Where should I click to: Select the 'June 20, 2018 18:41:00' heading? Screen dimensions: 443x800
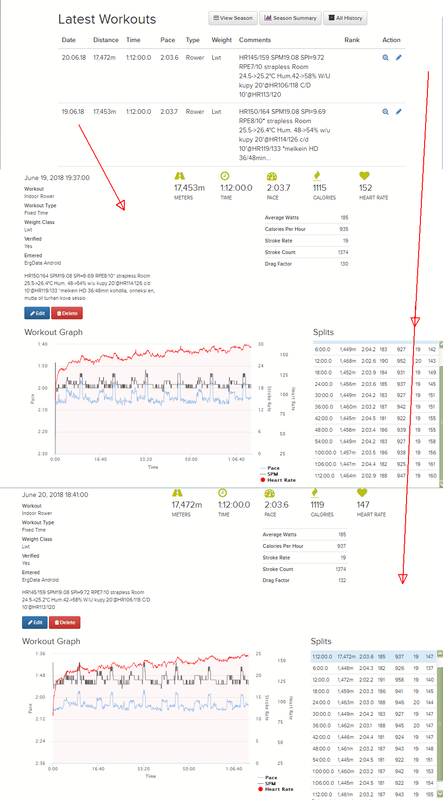point(55,494)
